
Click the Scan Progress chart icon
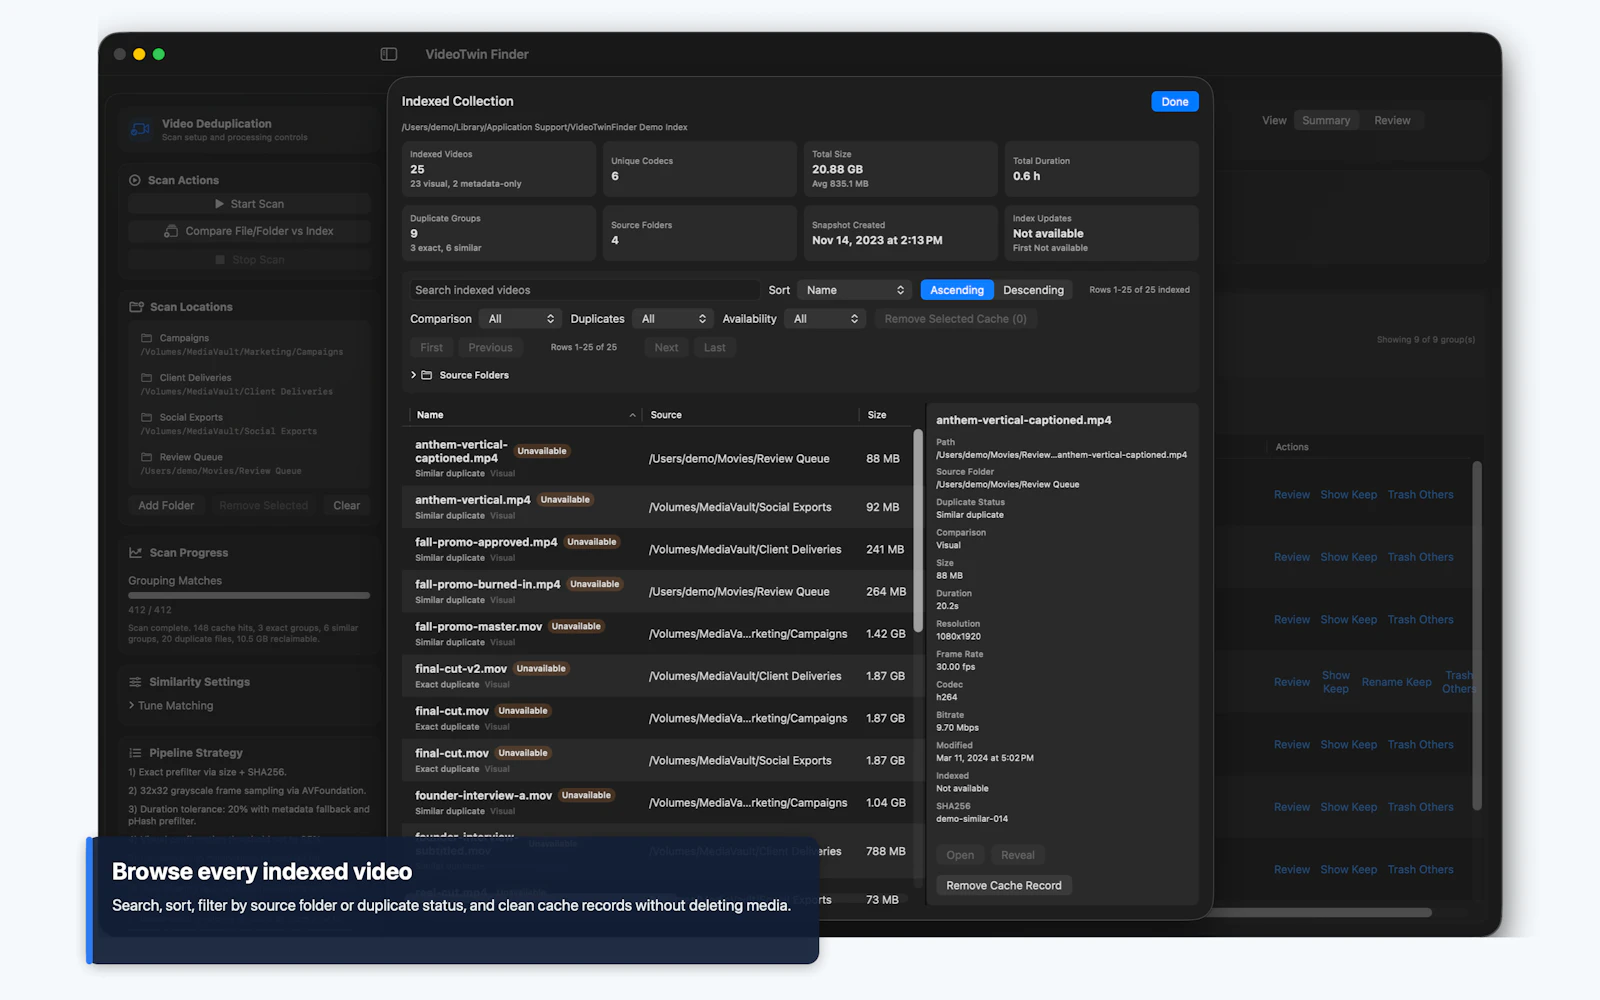coord(135,552)
